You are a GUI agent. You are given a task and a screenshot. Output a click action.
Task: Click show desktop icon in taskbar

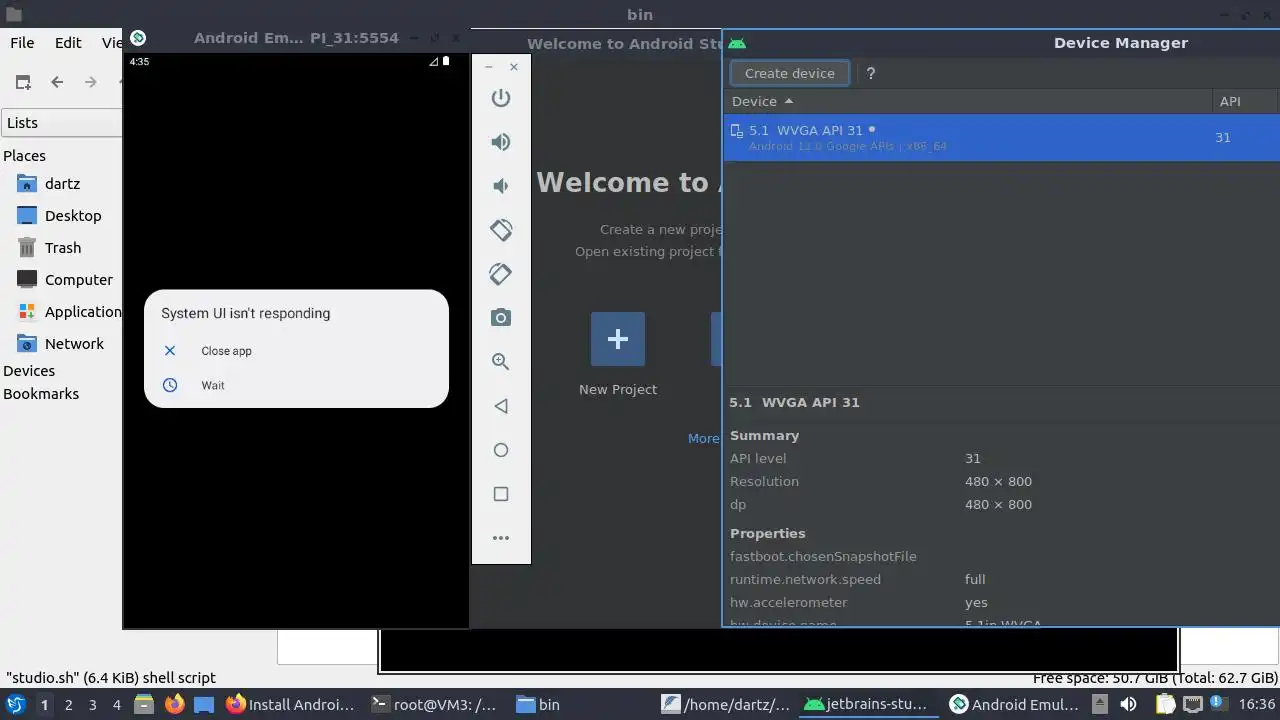(204, 704)
